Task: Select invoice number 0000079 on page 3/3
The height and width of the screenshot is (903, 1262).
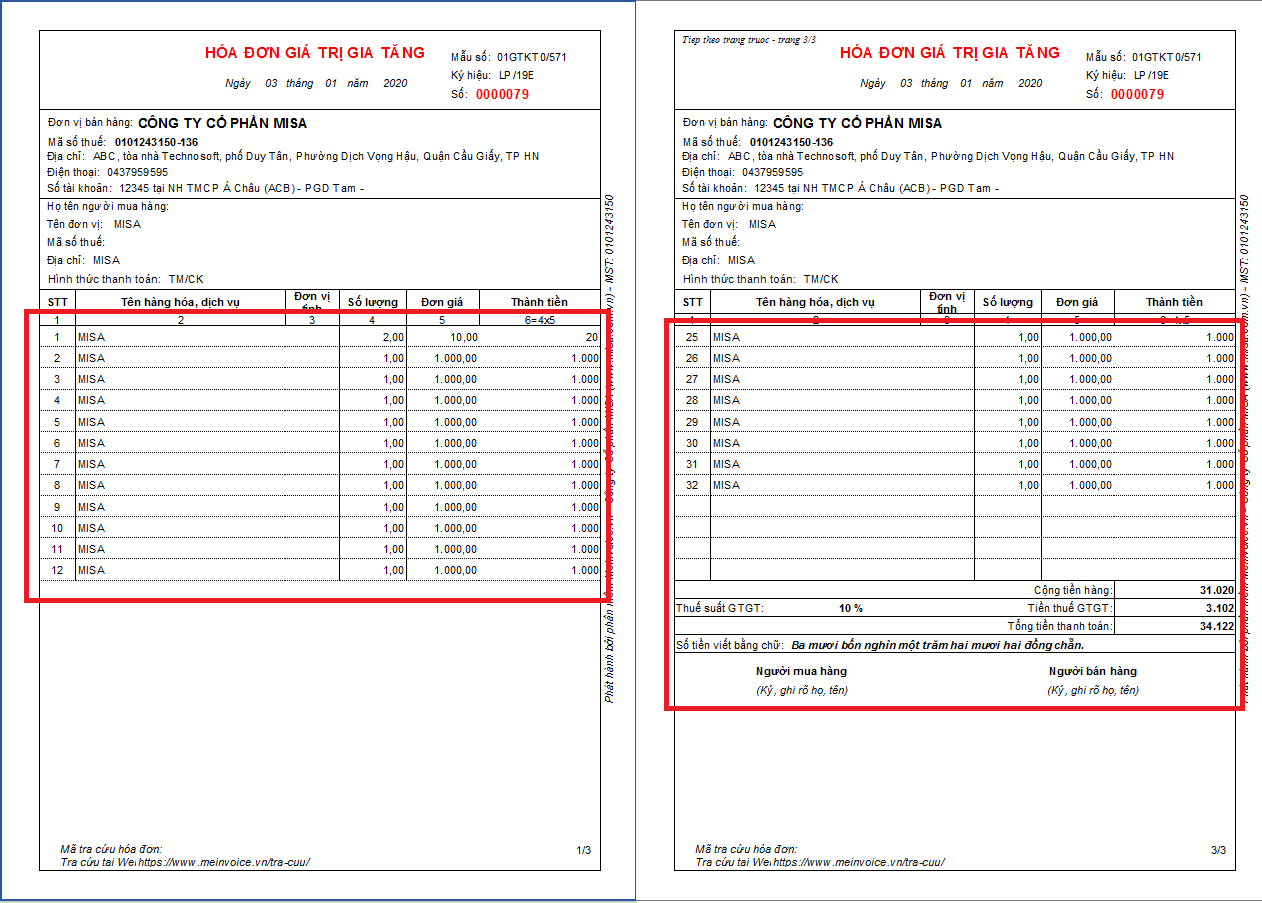Action: [x=1137, y=95]
